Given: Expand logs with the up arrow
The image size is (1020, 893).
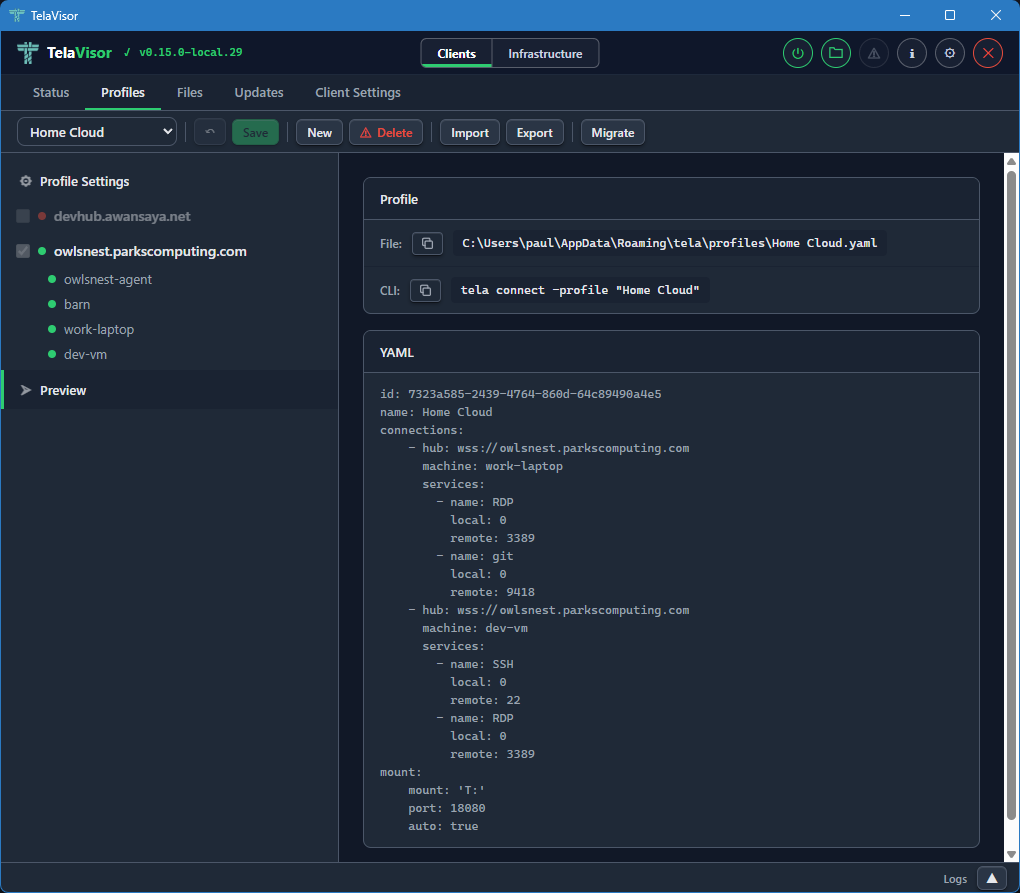Looking at the screenshot, I should pyautogui.click(x=992, y=879).
